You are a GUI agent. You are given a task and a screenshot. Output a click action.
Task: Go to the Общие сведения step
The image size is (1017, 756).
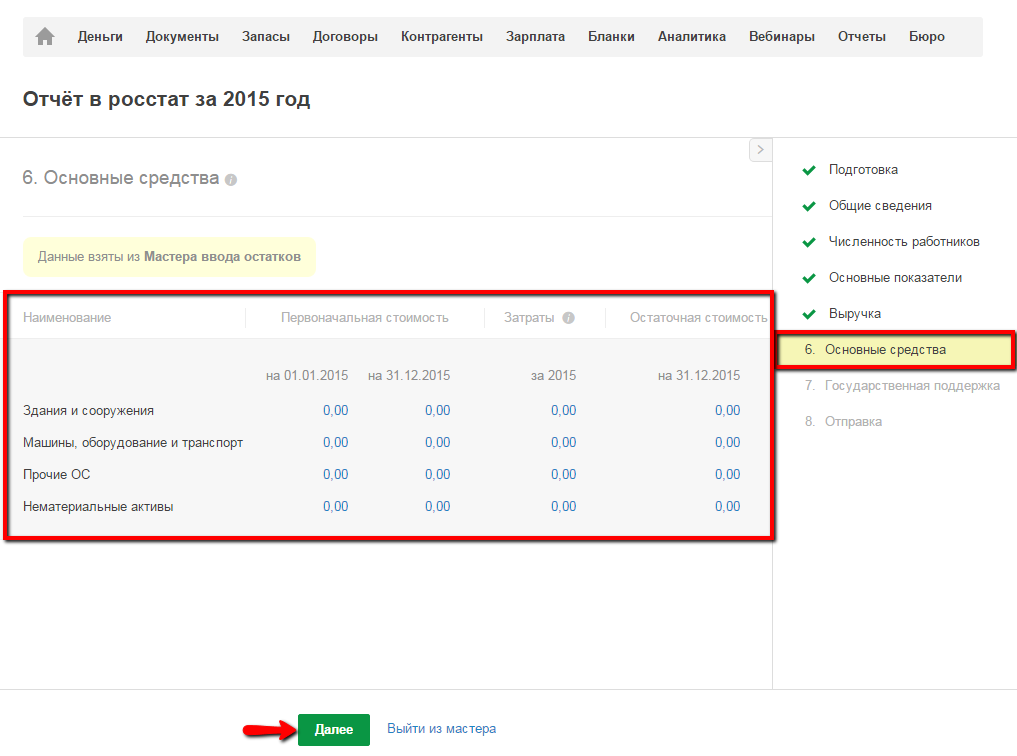point(880,206)
